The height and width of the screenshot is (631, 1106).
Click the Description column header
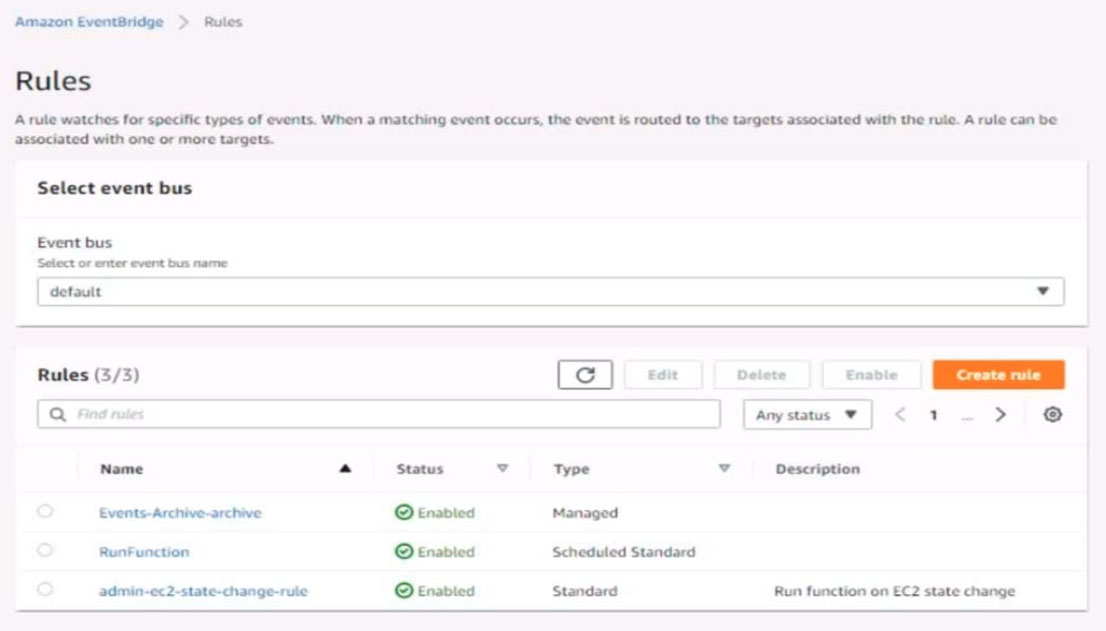[x=818, y=469]
